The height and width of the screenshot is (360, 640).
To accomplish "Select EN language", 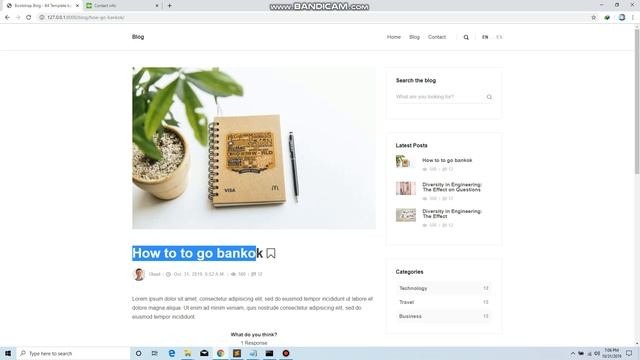I will 485,37.
